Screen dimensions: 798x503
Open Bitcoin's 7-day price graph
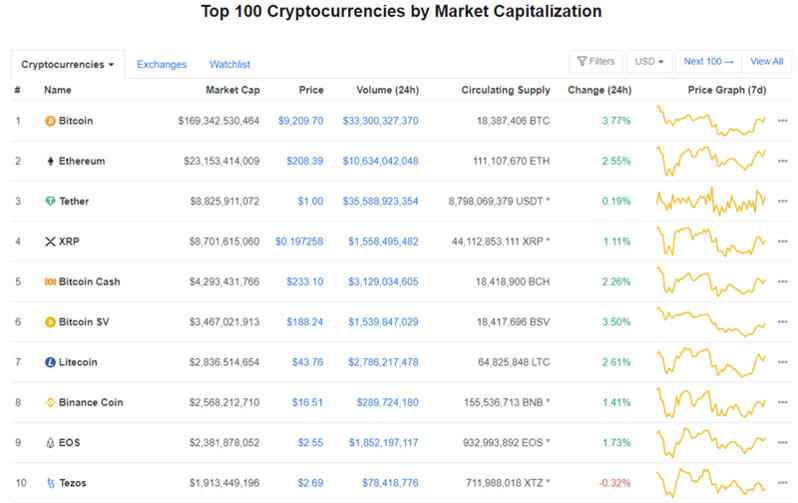pos(711,121)
